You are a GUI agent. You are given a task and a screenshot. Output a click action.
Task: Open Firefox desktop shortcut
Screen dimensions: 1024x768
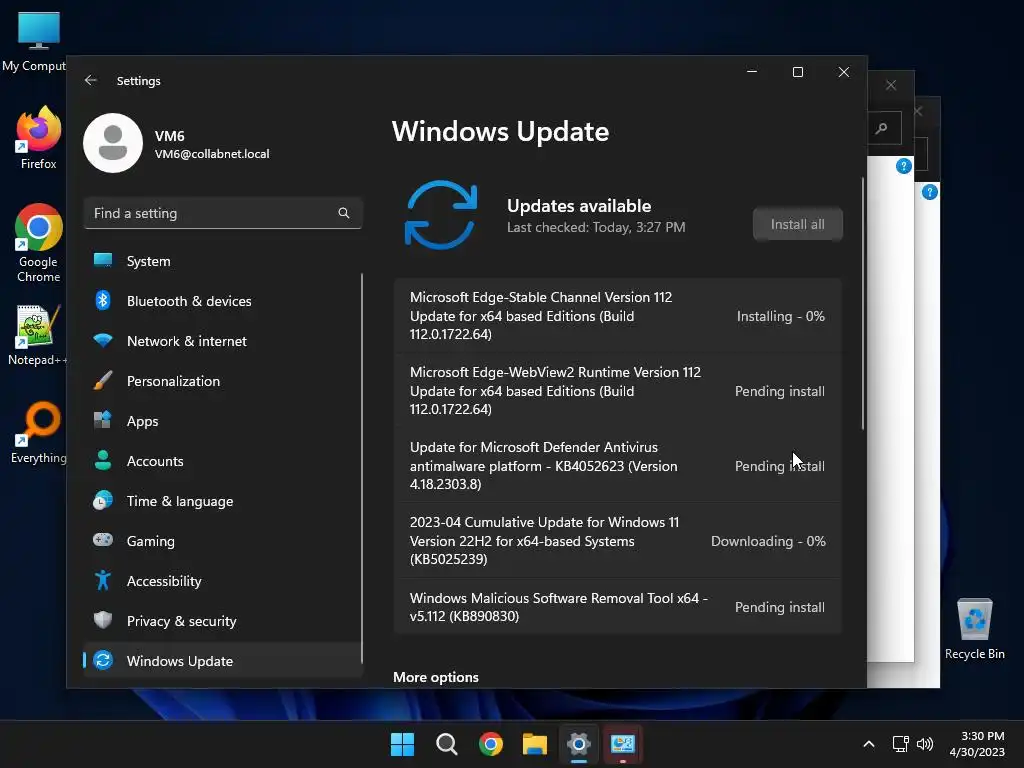[38, 139]
